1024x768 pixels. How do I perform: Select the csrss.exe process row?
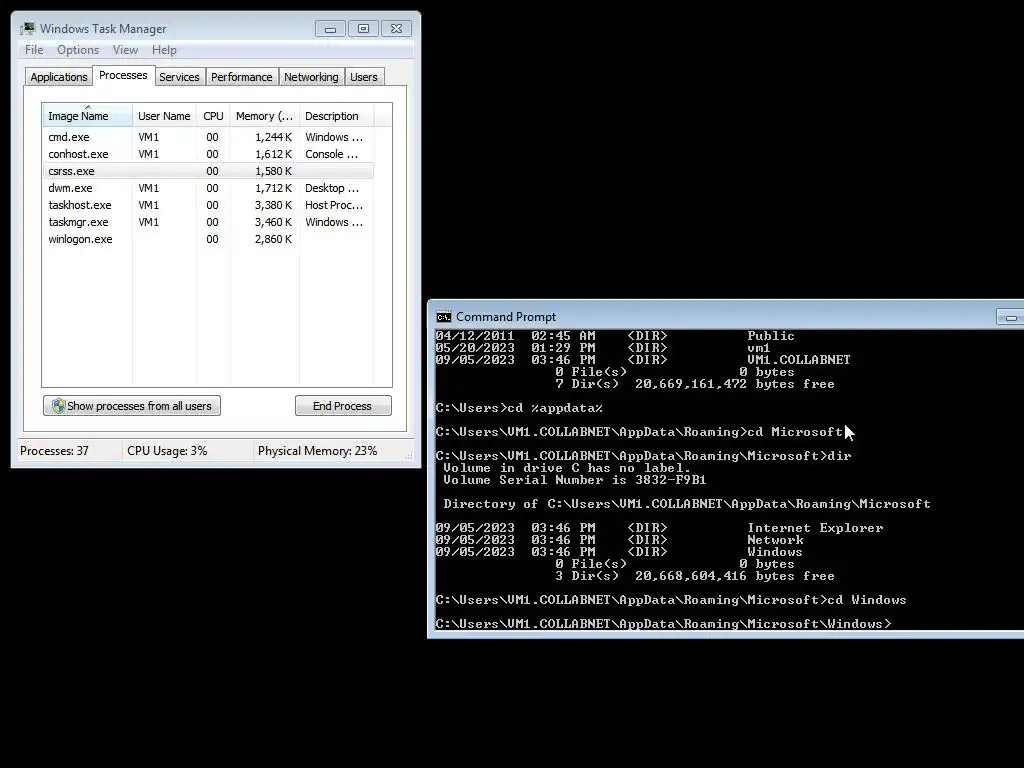(208, 171)
